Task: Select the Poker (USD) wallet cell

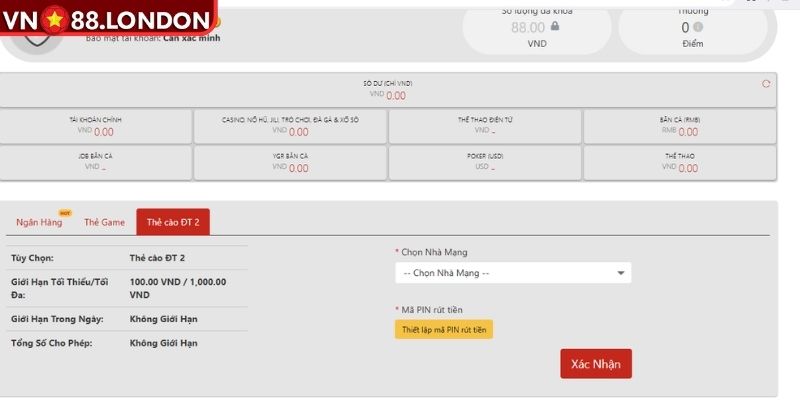Action: (x=484, y=162)
